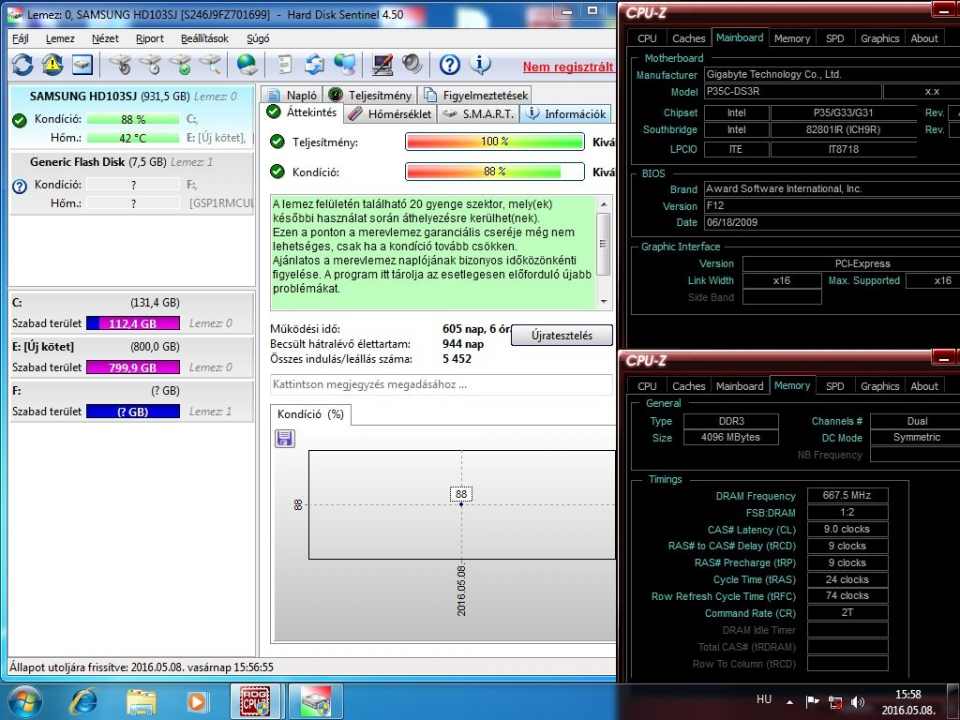Click the blue sync arrows document icon
Screen dimensions: 960x720
click(x=315, y=64)
